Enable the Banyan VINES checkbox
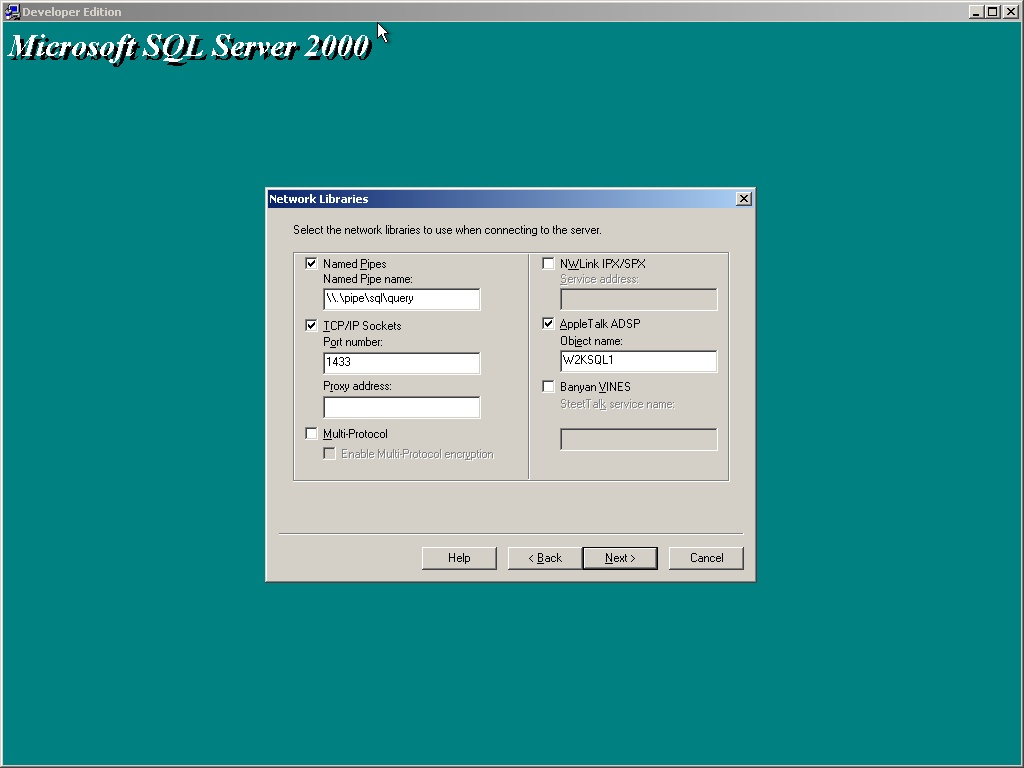The image size is (1024, 768). coord(549,387)
